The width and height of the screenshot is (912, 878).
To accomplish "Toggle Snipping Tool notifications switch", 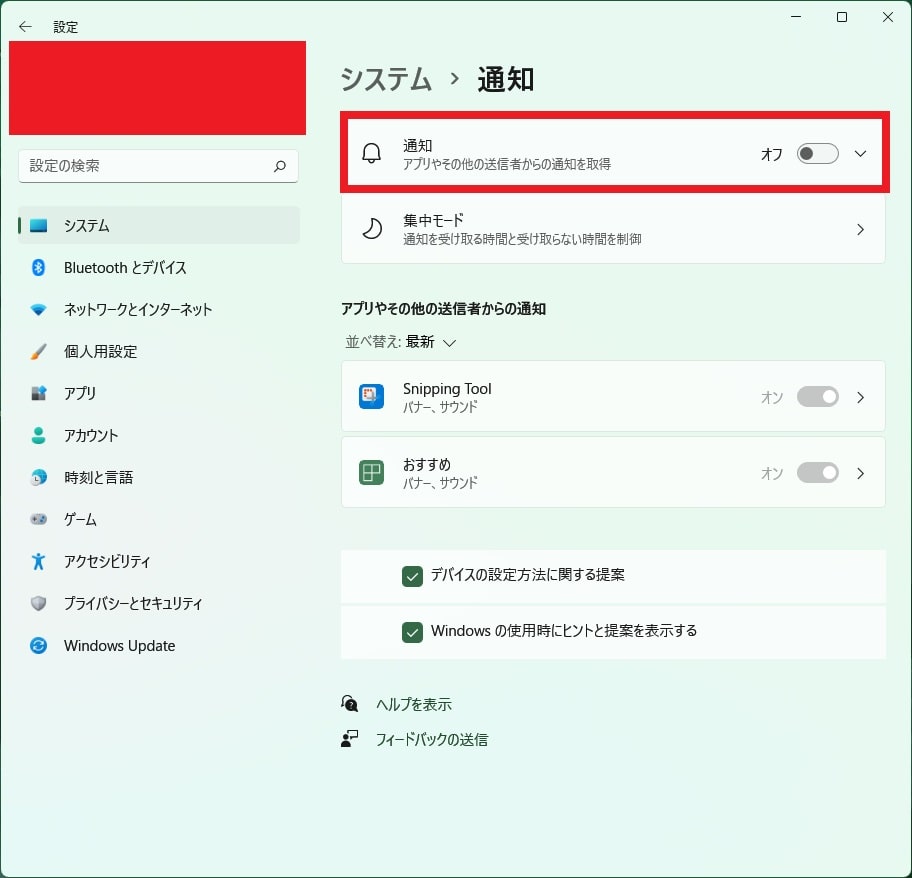I will (817, 397).
